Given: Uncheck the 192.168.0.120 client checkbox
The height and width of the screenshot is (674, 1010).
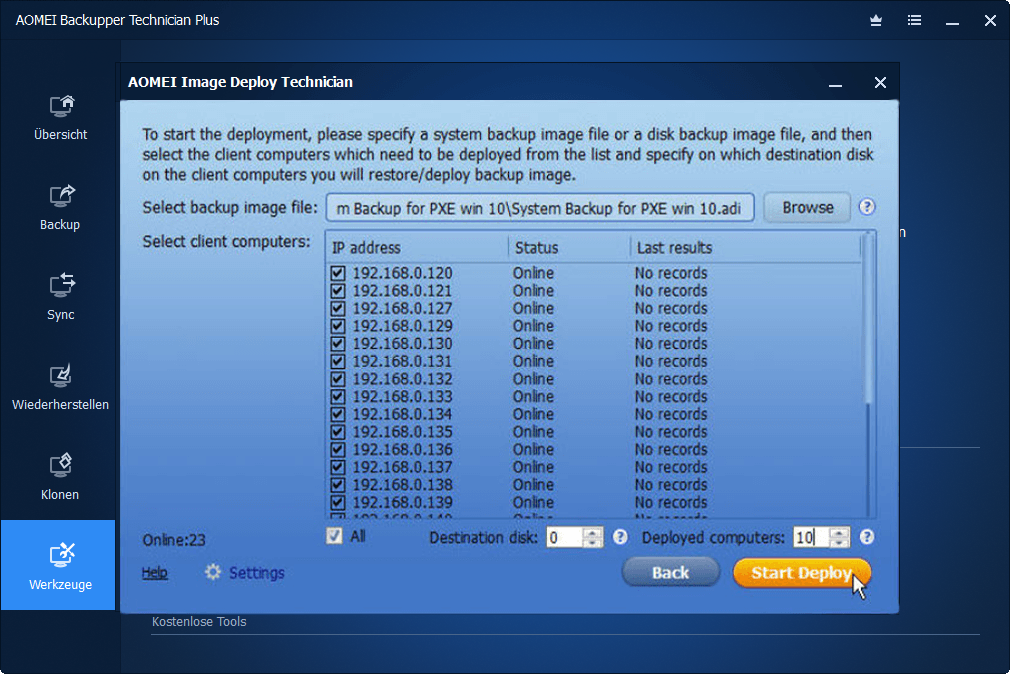Looking at the screenshot, I should pyautogui.click(x=338, y=273).
